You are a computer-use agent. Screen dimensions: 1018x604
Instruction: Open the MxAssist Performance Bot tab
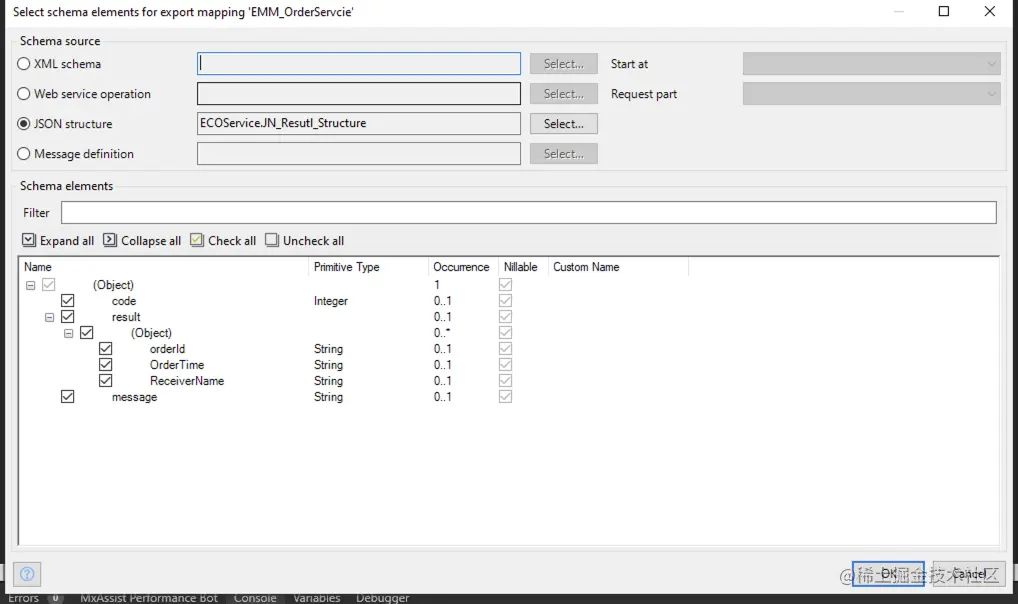coord(149,598)
